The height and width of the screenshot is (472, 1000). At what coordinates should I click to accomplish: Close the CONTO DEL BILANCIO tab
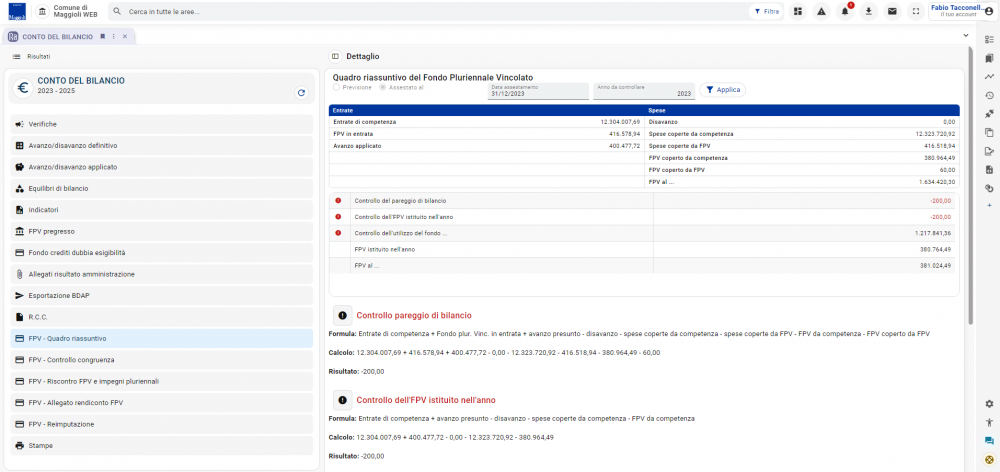[125, 37]
